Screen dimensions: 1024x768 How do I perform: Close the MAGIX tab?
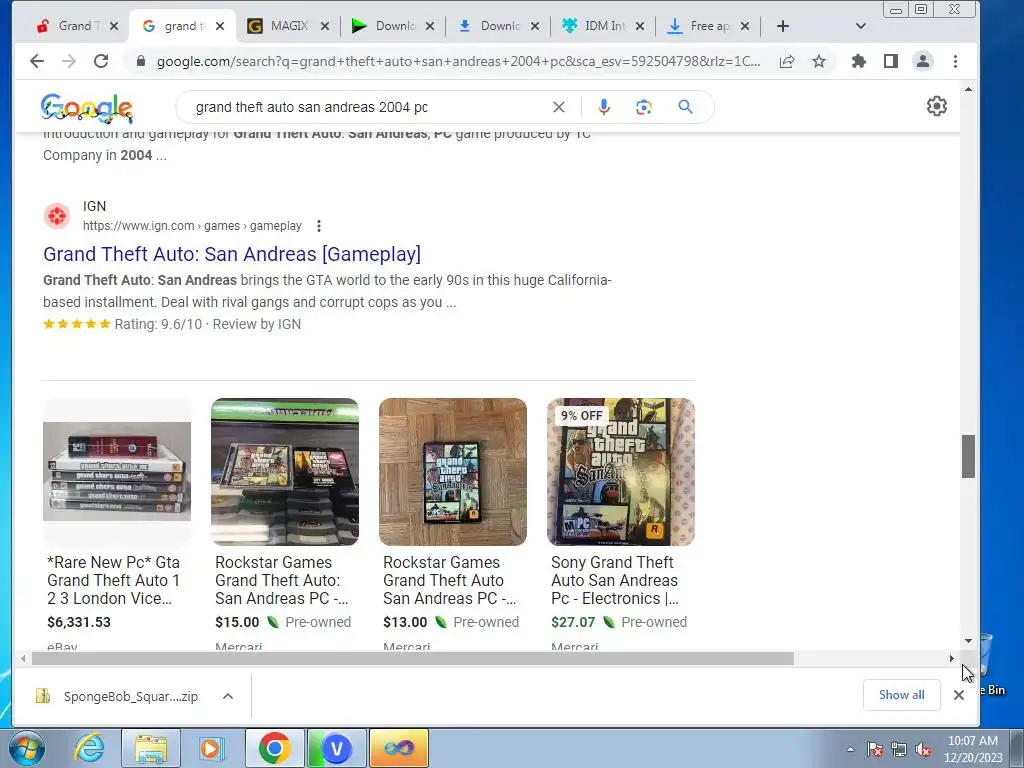click(x=325, y=26)
